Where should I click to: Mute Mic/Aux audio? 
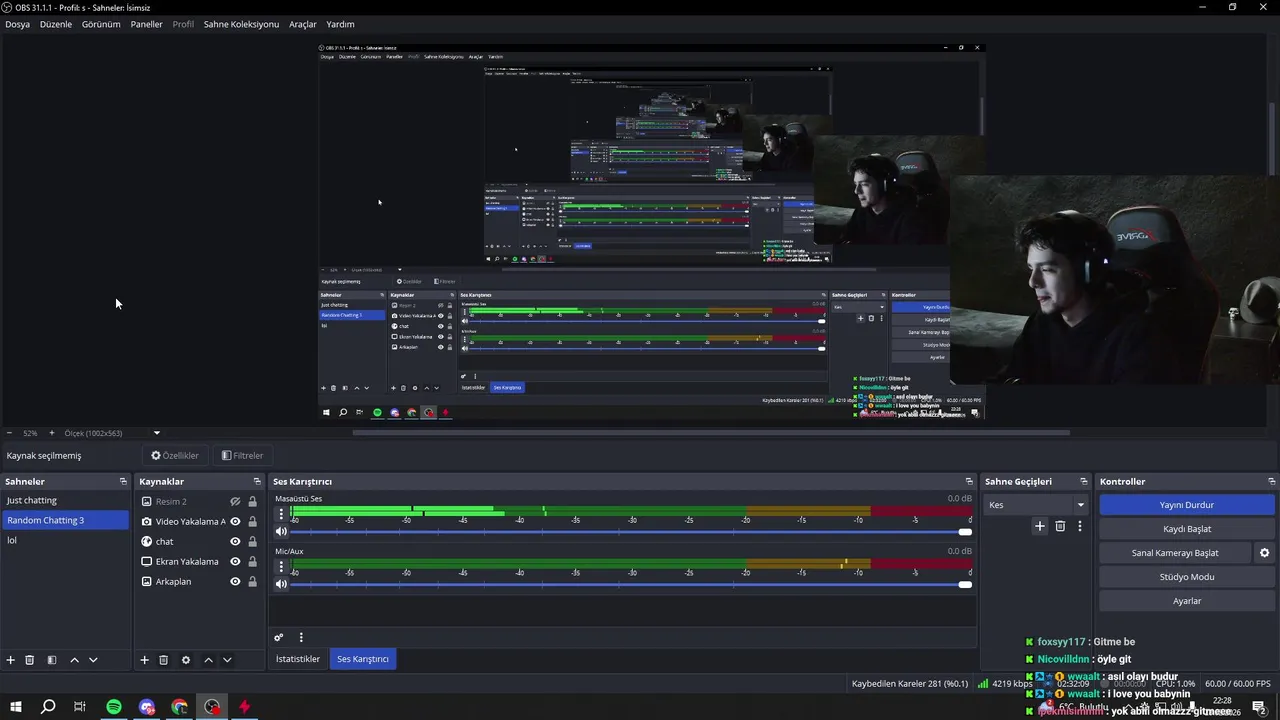coord(281,584)
